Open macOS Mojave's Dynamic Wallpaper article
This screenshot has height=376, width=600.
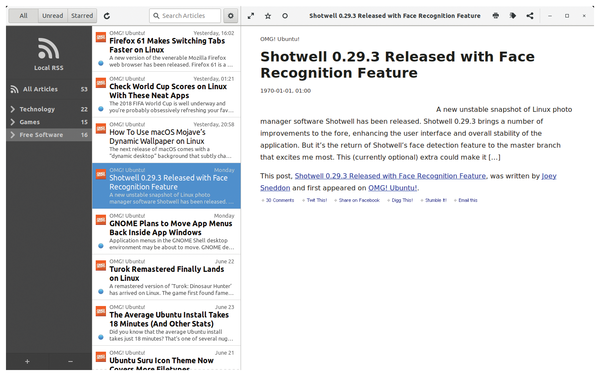click(166, 140)
